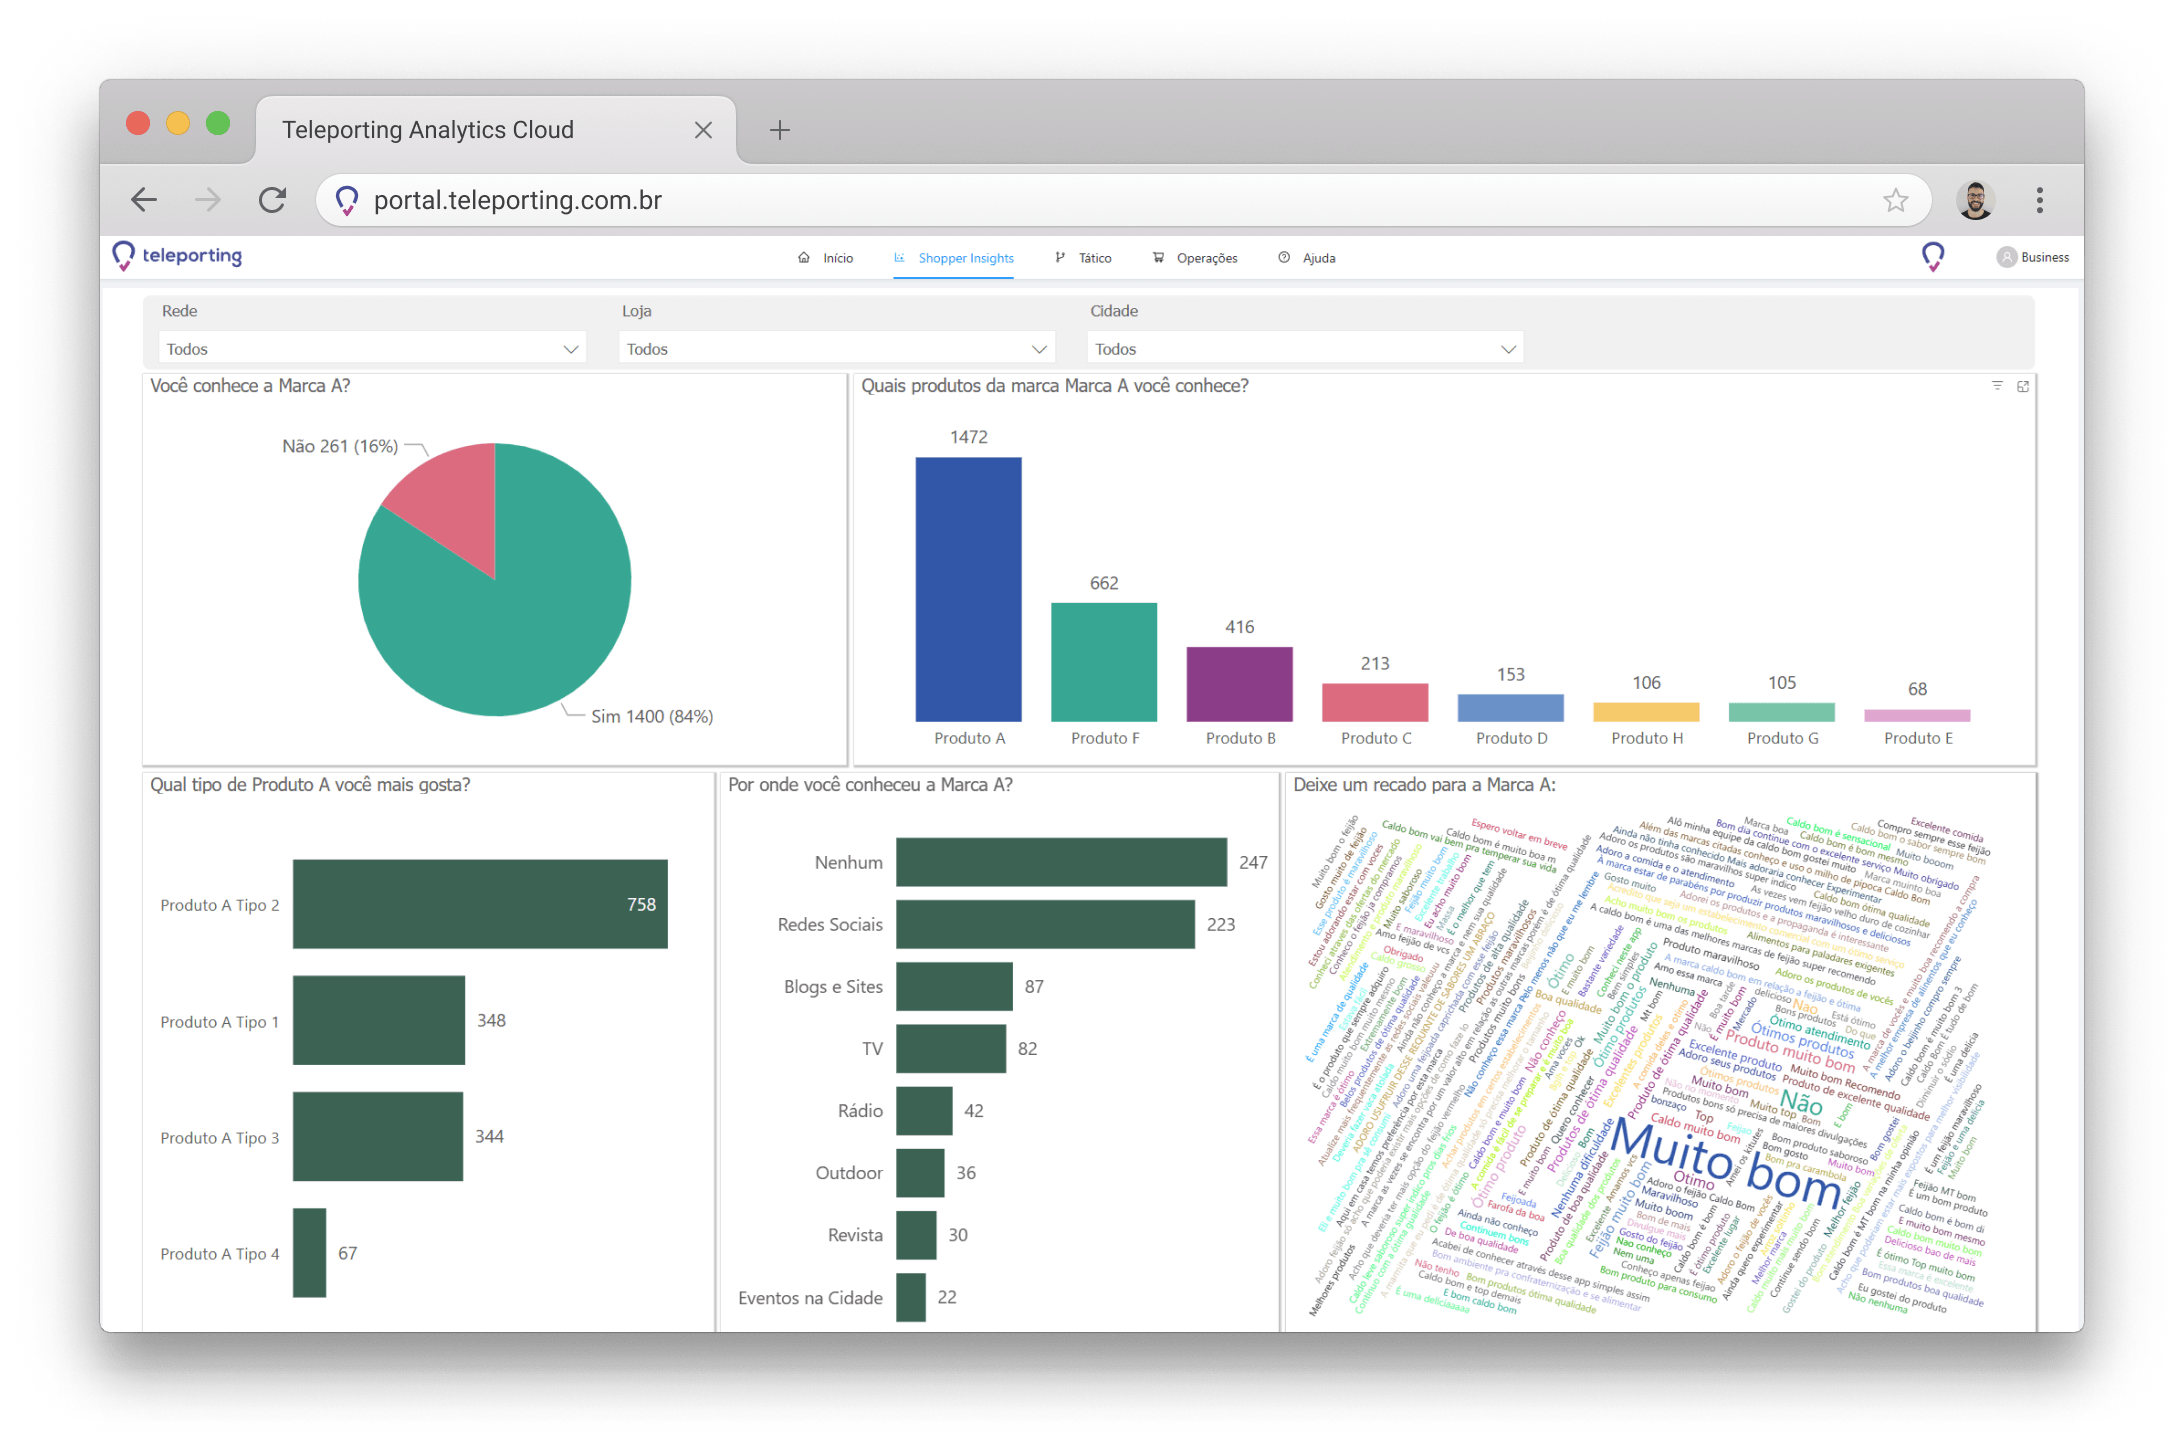Viewport: 2184px width, 1452px height.
Task: Expand the products chart with focus icon
Action: (x=2023, y=386)
